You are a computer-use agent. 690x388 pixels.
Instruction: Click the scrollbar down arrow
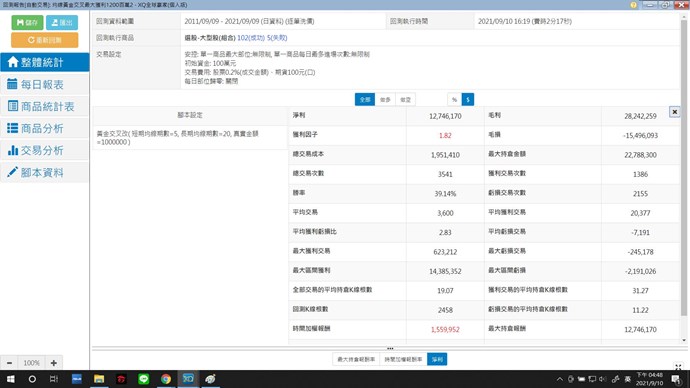tap(684, 340)
